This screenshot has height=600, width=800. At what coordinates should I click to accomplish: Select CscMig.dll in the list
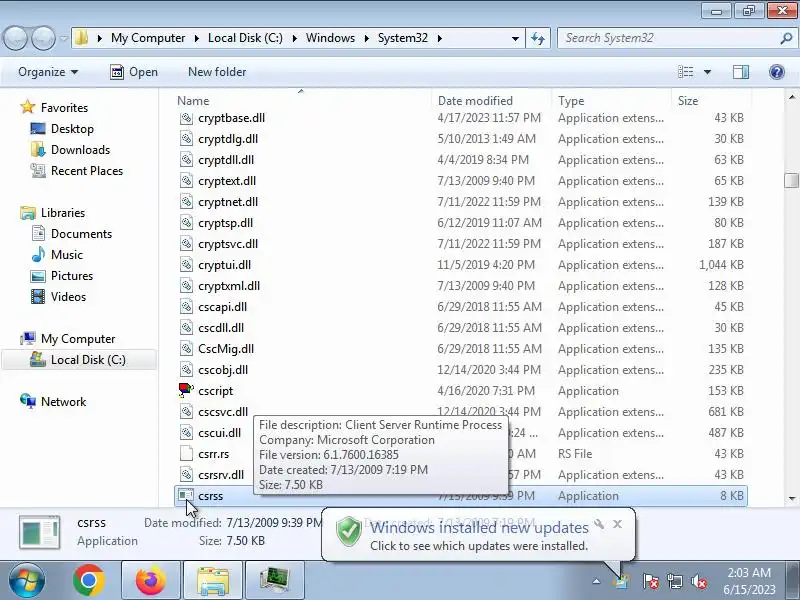[226, 349]
